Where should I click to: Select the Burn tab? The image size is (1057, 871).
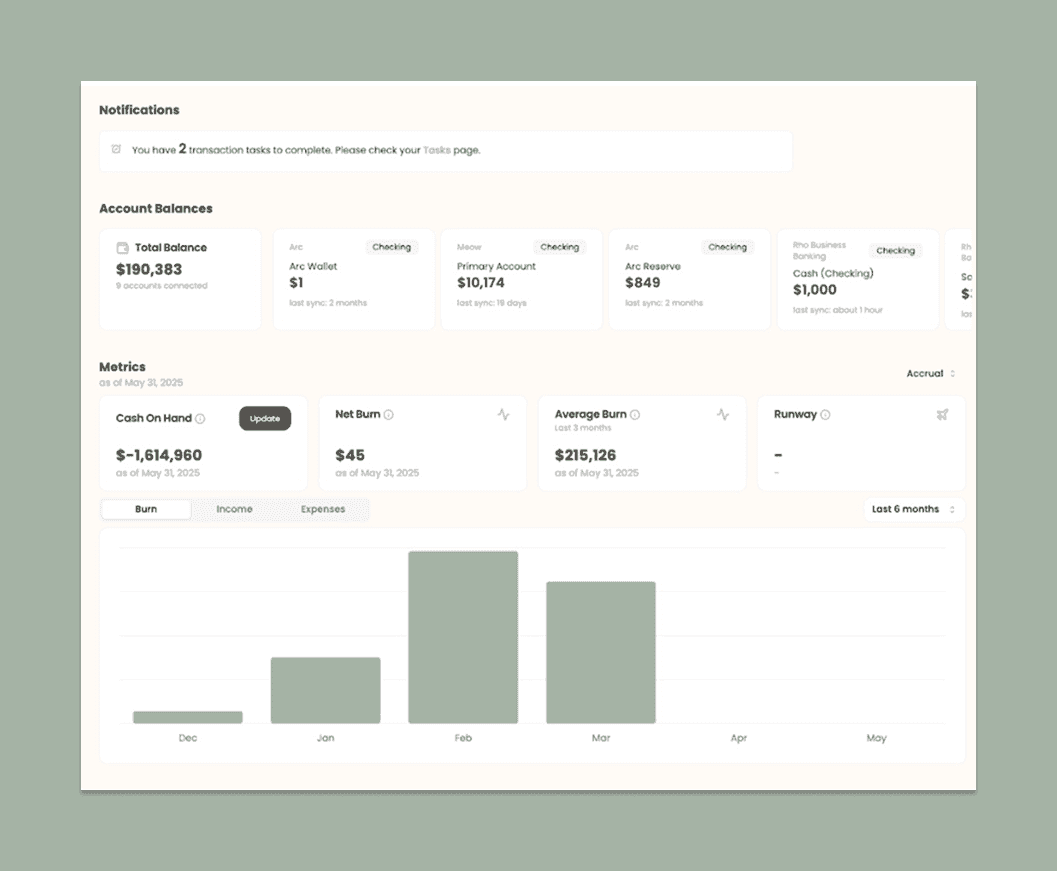145,509
